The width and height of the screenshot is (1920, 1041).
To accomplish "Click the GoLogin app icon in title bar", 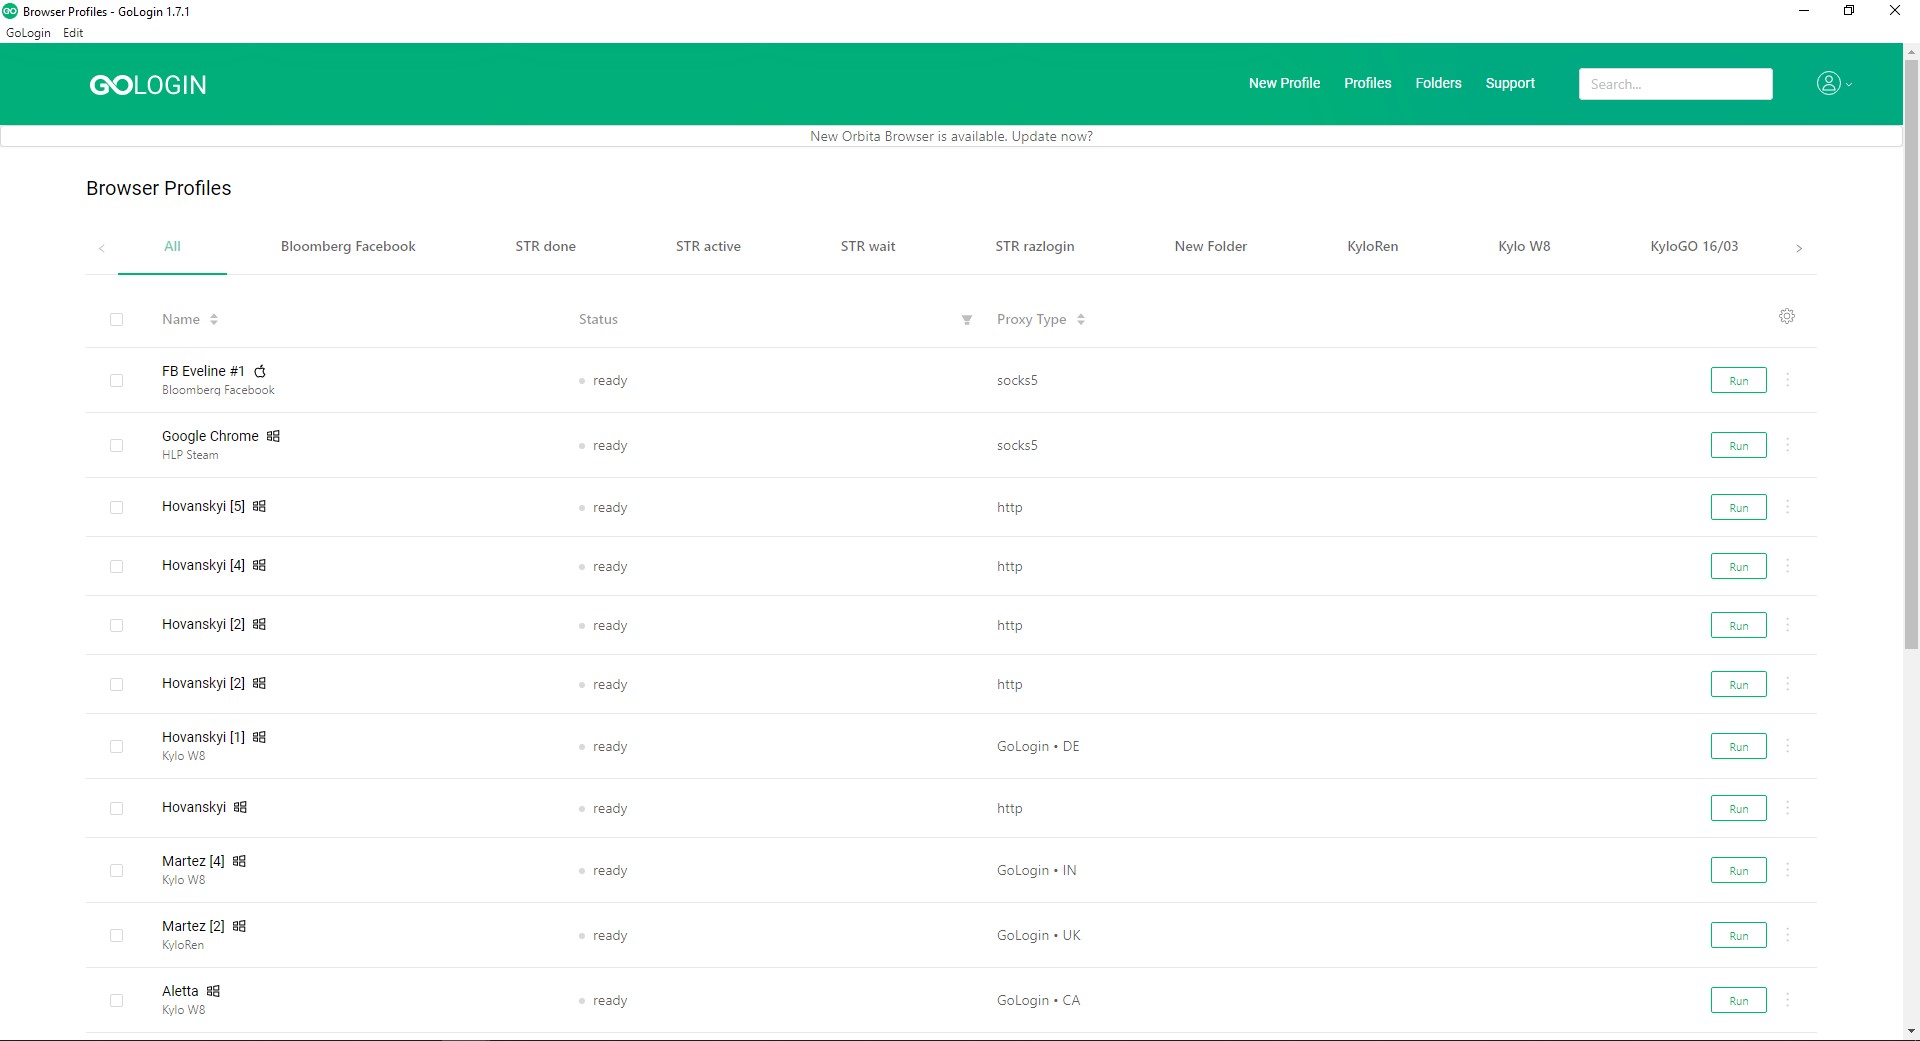I will point(10,11).
